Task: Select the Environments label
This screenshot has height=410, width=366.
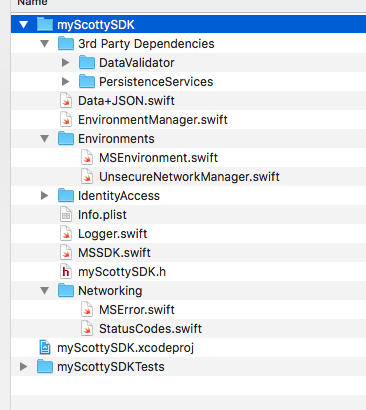Action: click(x=116, y=139)
